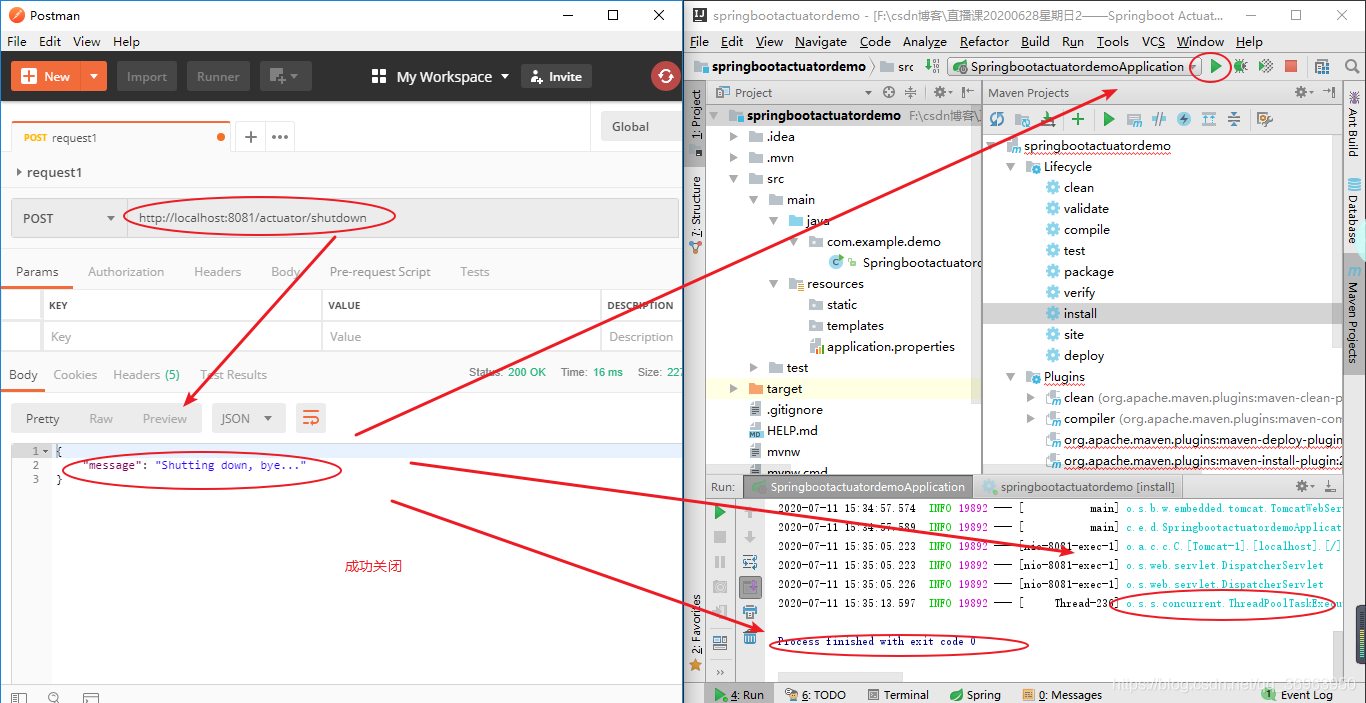Open tab options ellipsis in Postman
The image size is (1366, 703).
280,137
